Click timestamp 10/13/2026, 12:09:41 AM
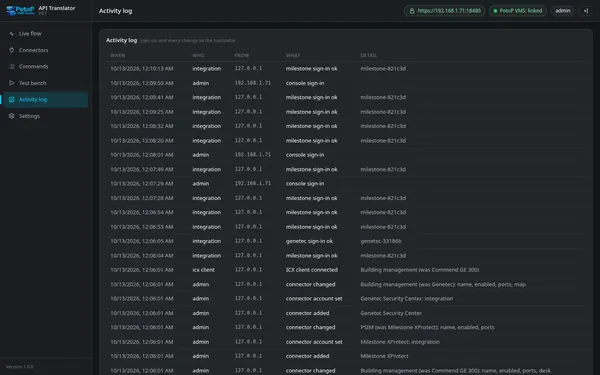This screenshot has width=600, height=375. point(142,97)
